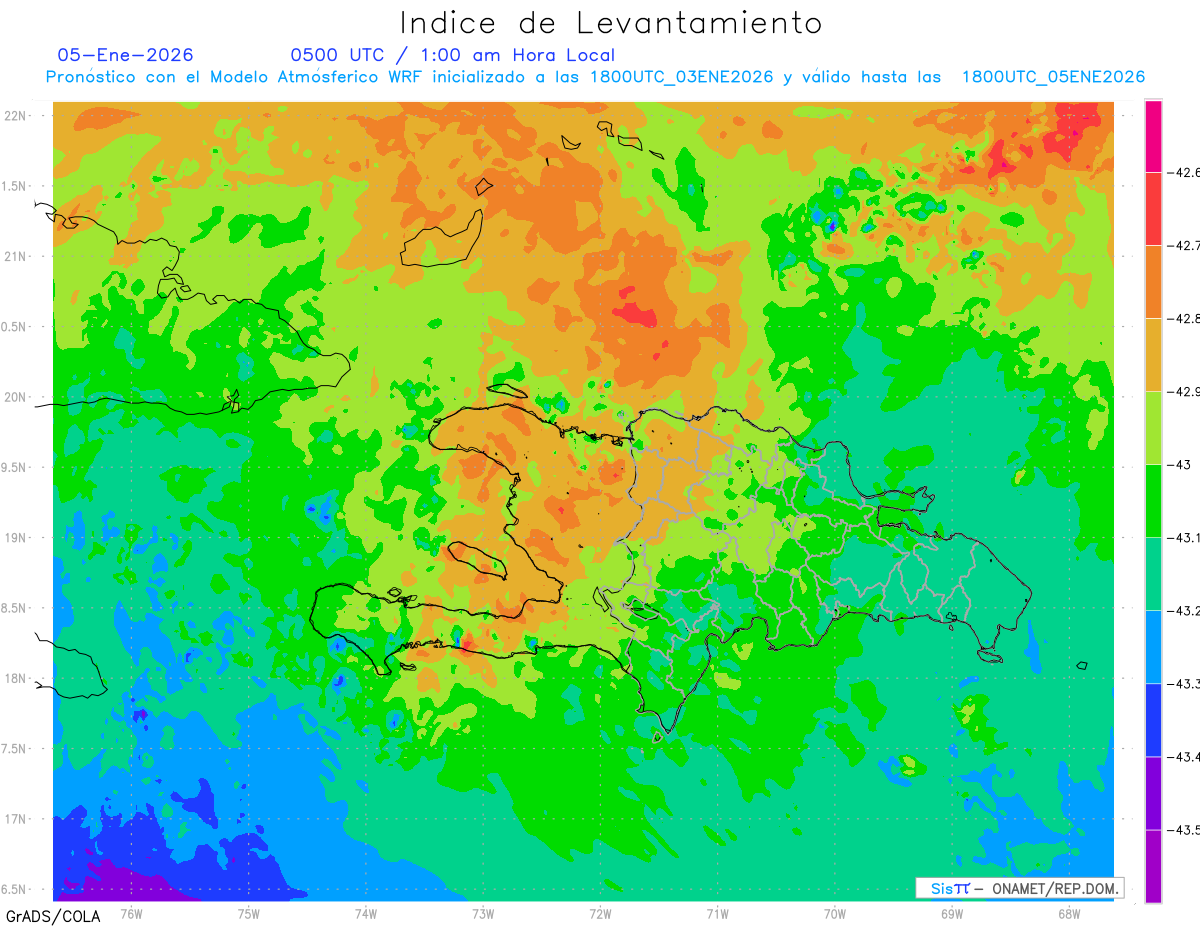Viewport: 1200px width, 927px height.
Task: Click the legend value '-43.5'
Action: pyautogui.click(x=1184, y=829)
